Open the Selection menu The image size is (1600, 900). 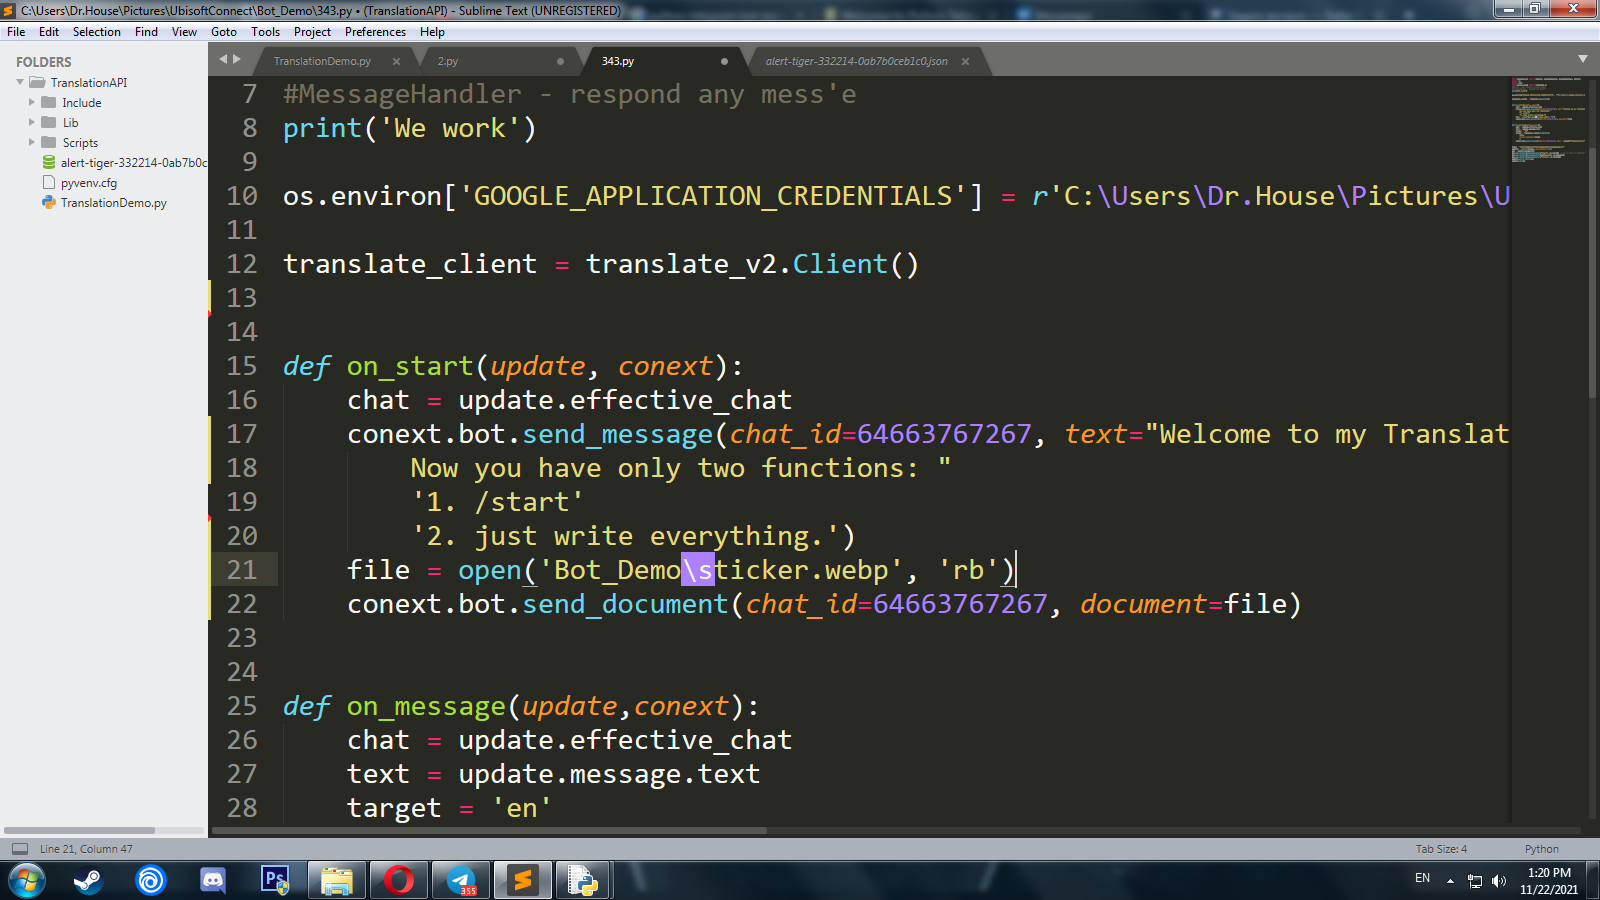pos(96,32)
